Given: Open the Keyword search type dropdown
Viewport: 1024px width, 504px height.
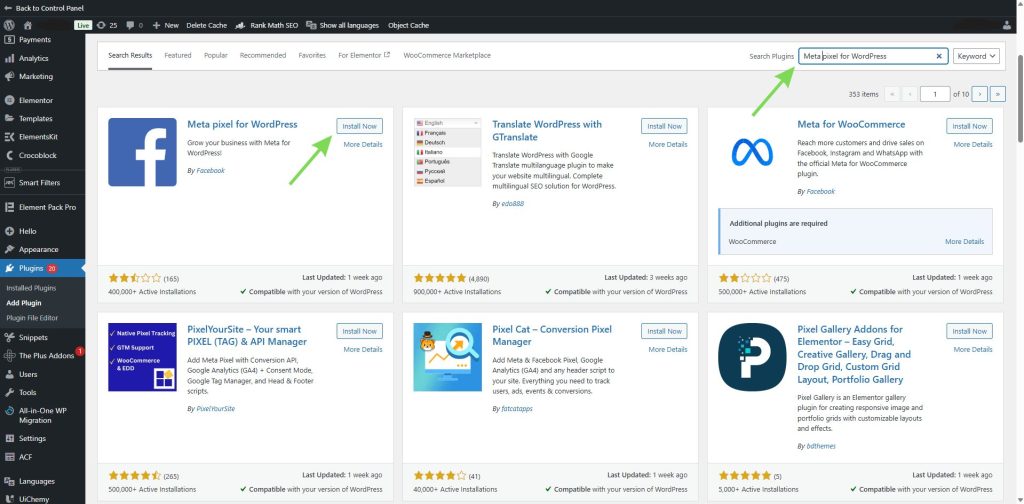Looking at the screenshot, I should pos(976,56).
